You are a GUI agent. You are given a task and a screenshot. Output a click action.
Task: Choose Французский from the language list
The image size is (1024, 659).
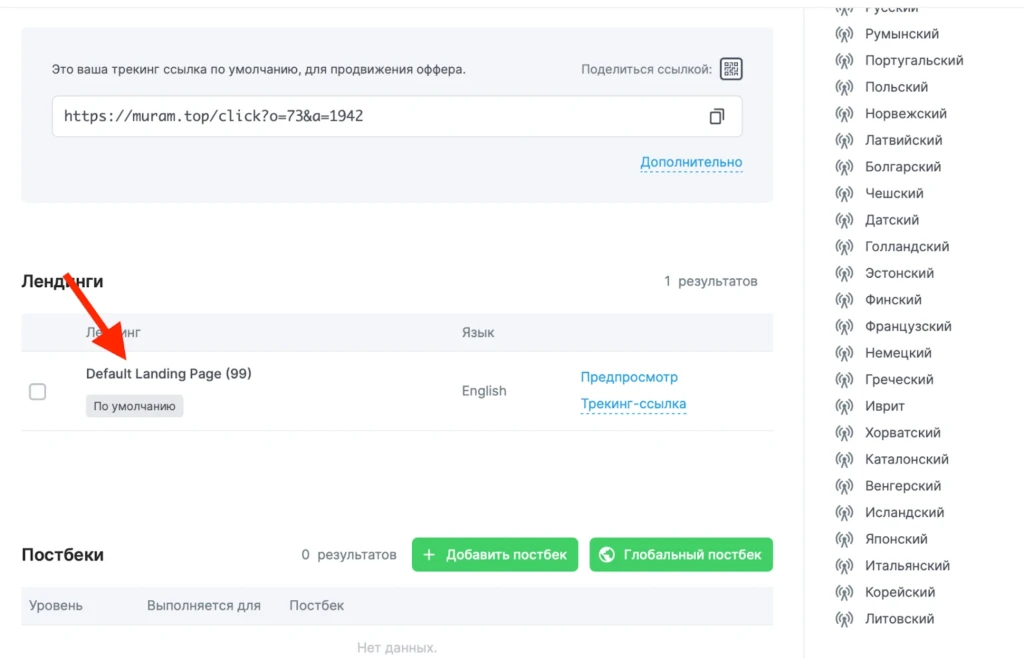point(908,326)
